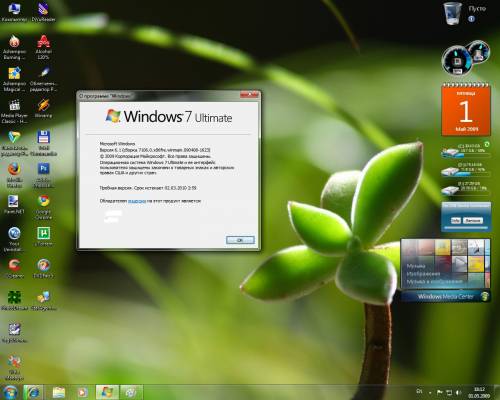Open the Computer desktop icon
Image resolution: width=500 pixels, height=400 pixels.
click(x=14, y=12)
